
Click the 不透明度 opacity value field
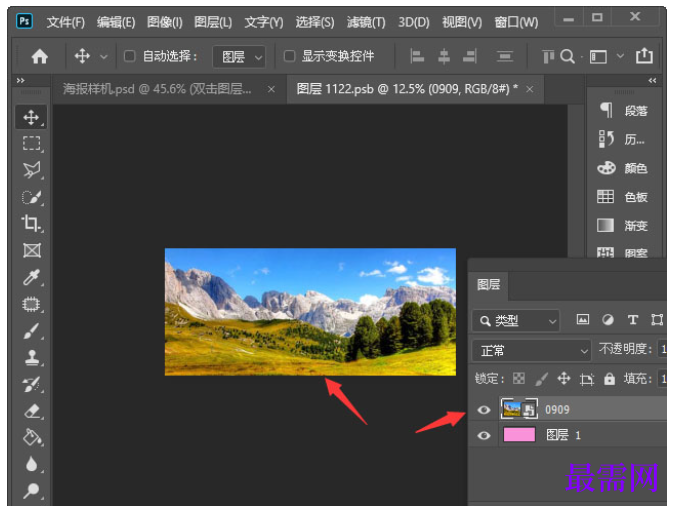click(662, 349)
